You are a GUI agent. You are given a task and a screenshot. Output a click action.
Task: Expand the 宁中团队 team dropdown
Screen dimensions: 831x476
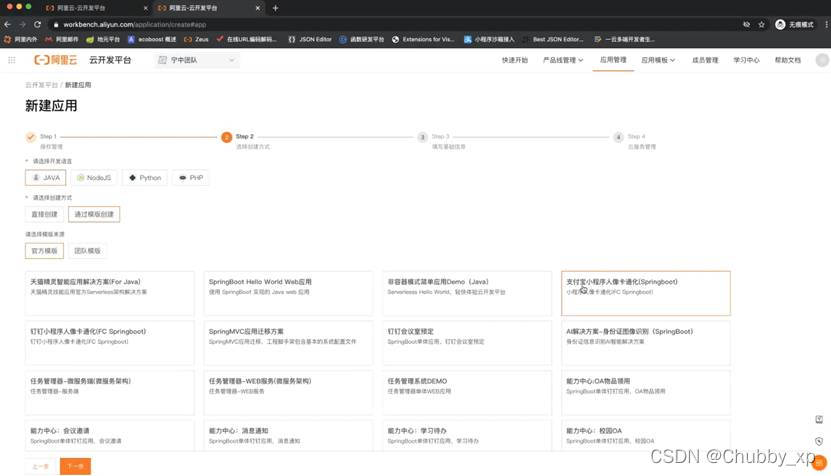pos(197,60)
